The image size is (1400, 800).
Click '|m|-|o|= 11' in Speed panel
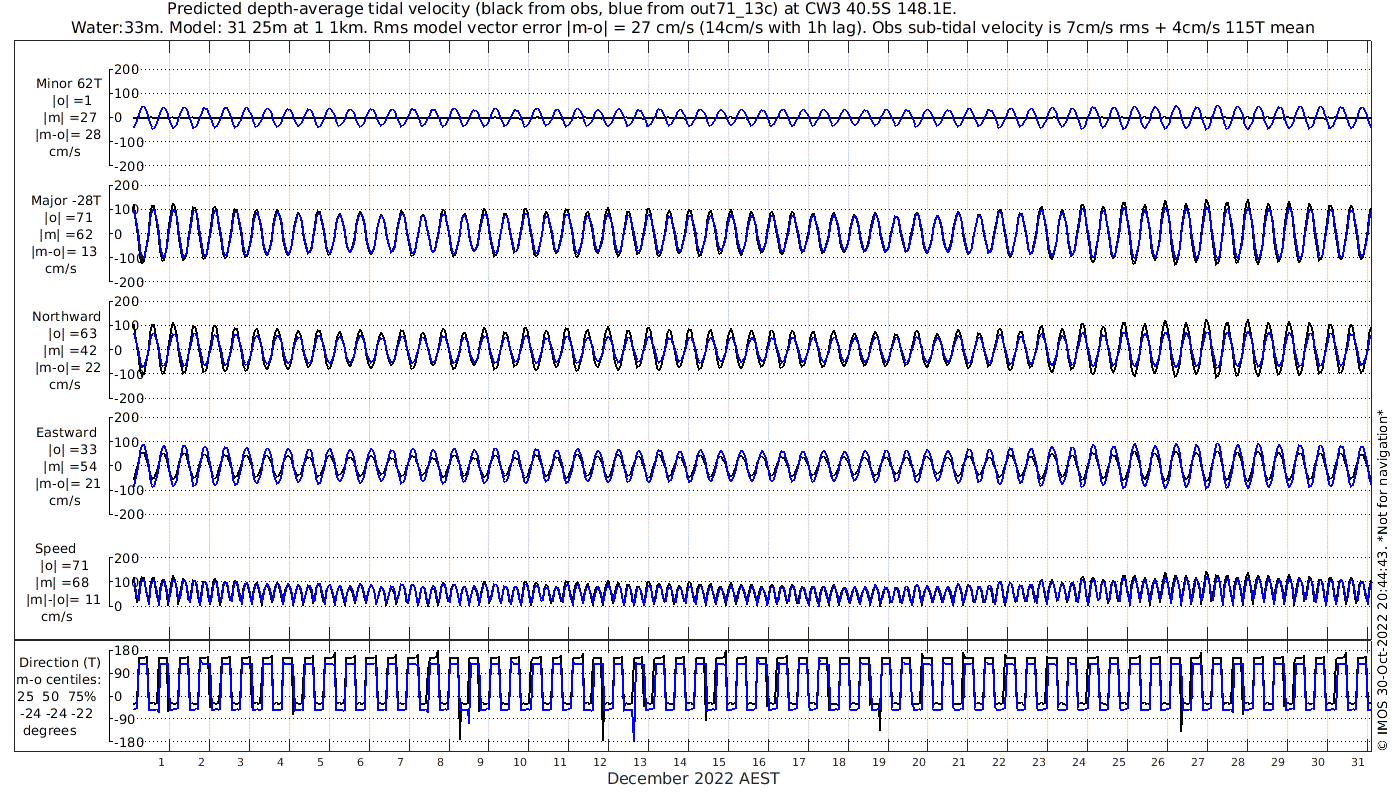click(x=65, y=600)
